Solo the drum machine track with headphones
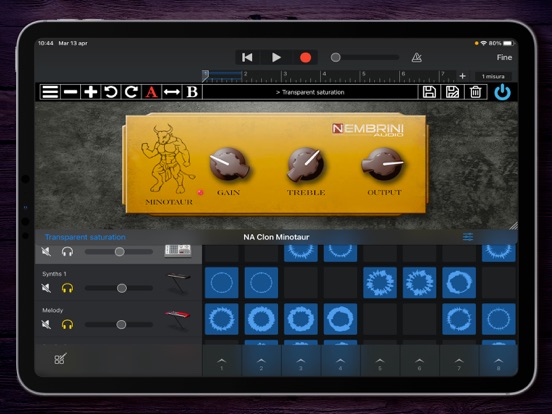 [67, 252]
